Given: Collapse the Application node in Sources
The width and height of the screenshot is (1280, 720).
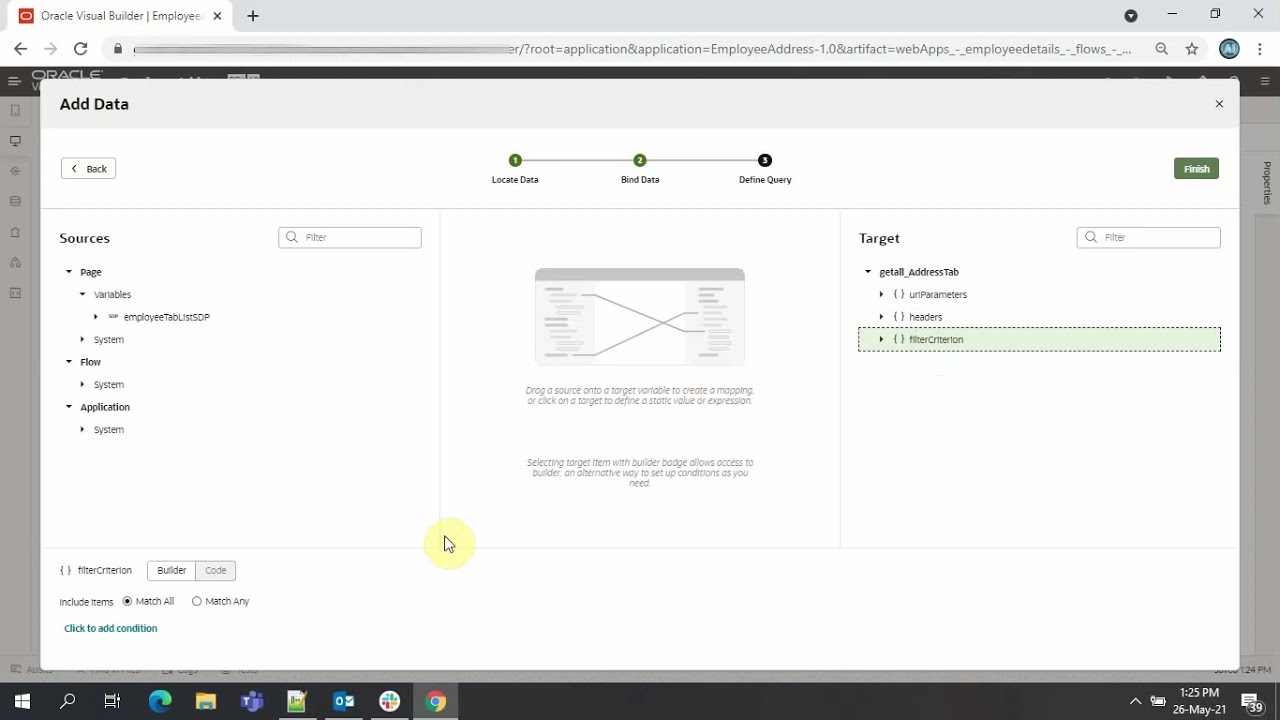Looking at the screenshot, I should coord(69,407).
